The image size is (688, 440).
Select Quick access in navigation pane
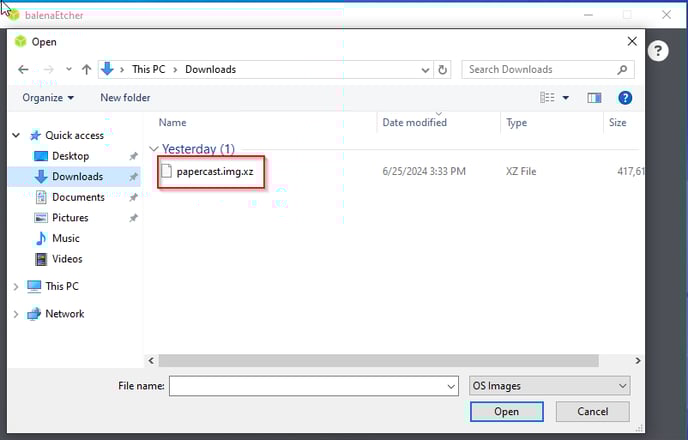[x=74, y=135]
